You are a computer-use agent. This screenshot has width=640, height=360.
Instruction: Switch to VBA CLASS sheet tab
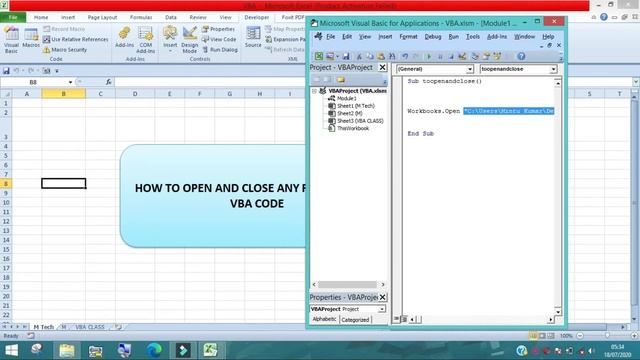[90, 327]
